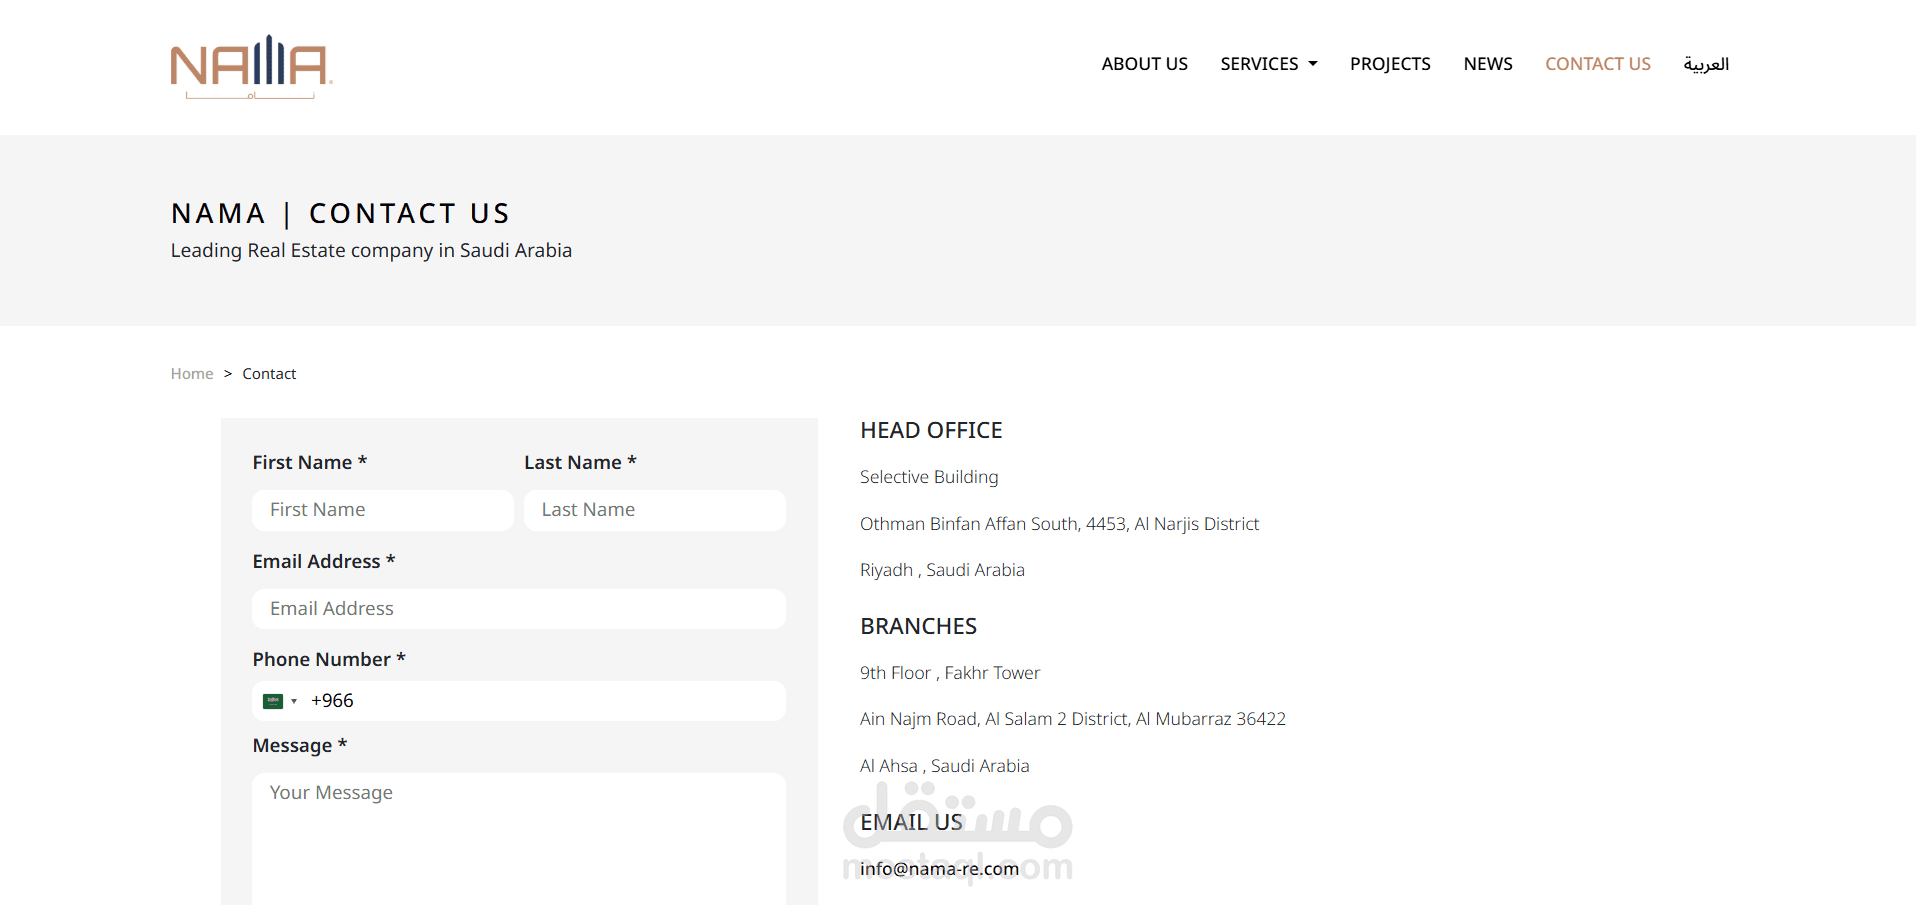Select the CONTACT US nav item
Image resolution: width=1916 pixels, height=905 pixels.
1598,64
